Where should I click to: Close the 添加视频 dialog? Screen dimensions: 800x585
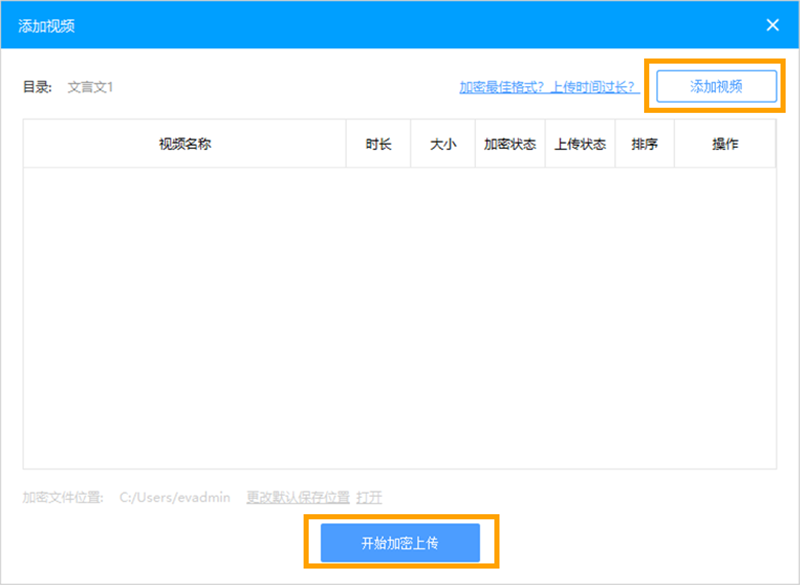tap(772, 24)
